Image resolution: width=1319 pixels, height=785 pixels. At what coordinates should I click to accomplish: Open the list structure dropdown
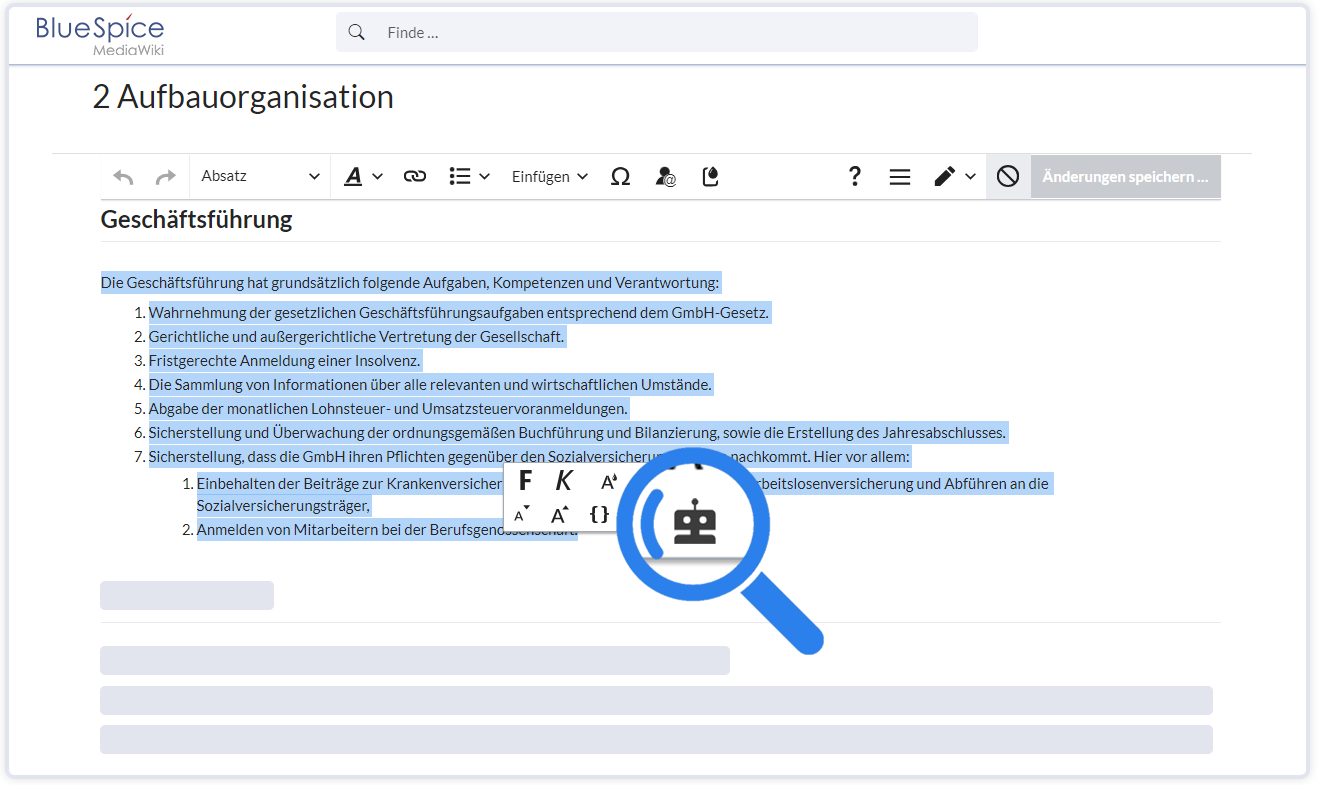coord(469,177)
